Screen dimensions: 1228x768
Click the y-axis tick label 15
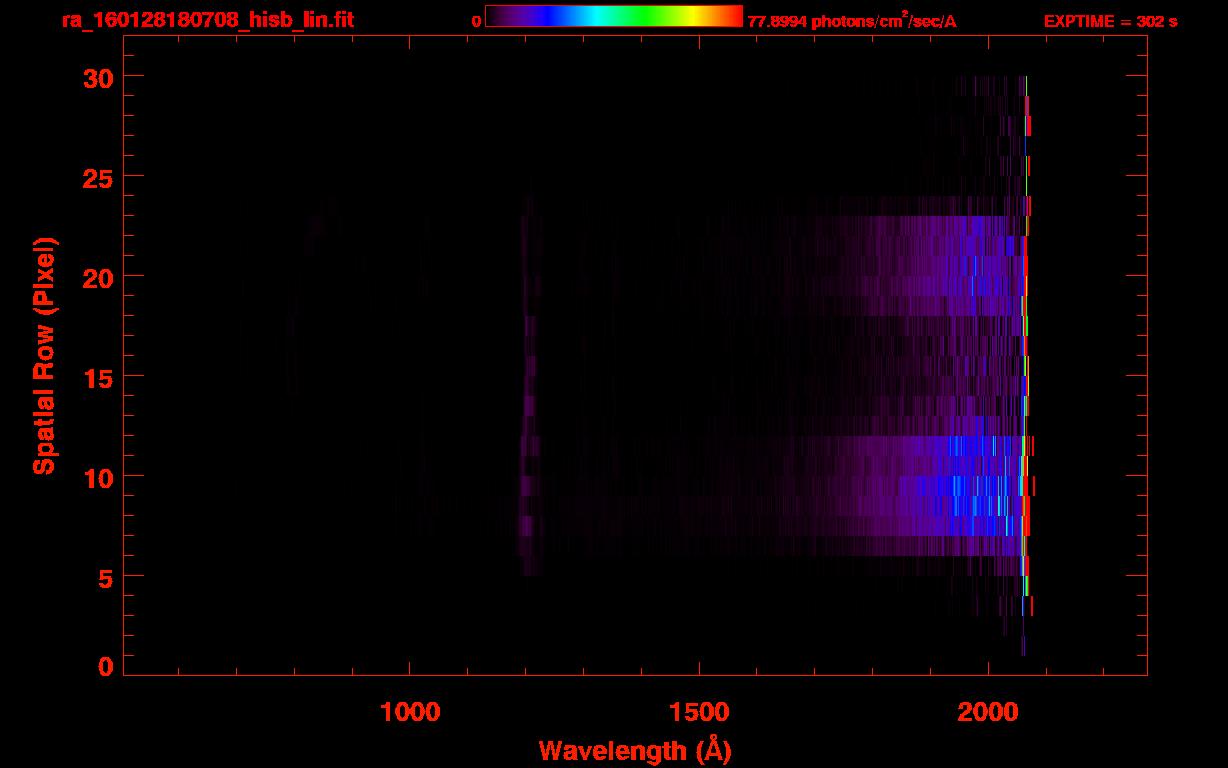click(x=97, y=377)
